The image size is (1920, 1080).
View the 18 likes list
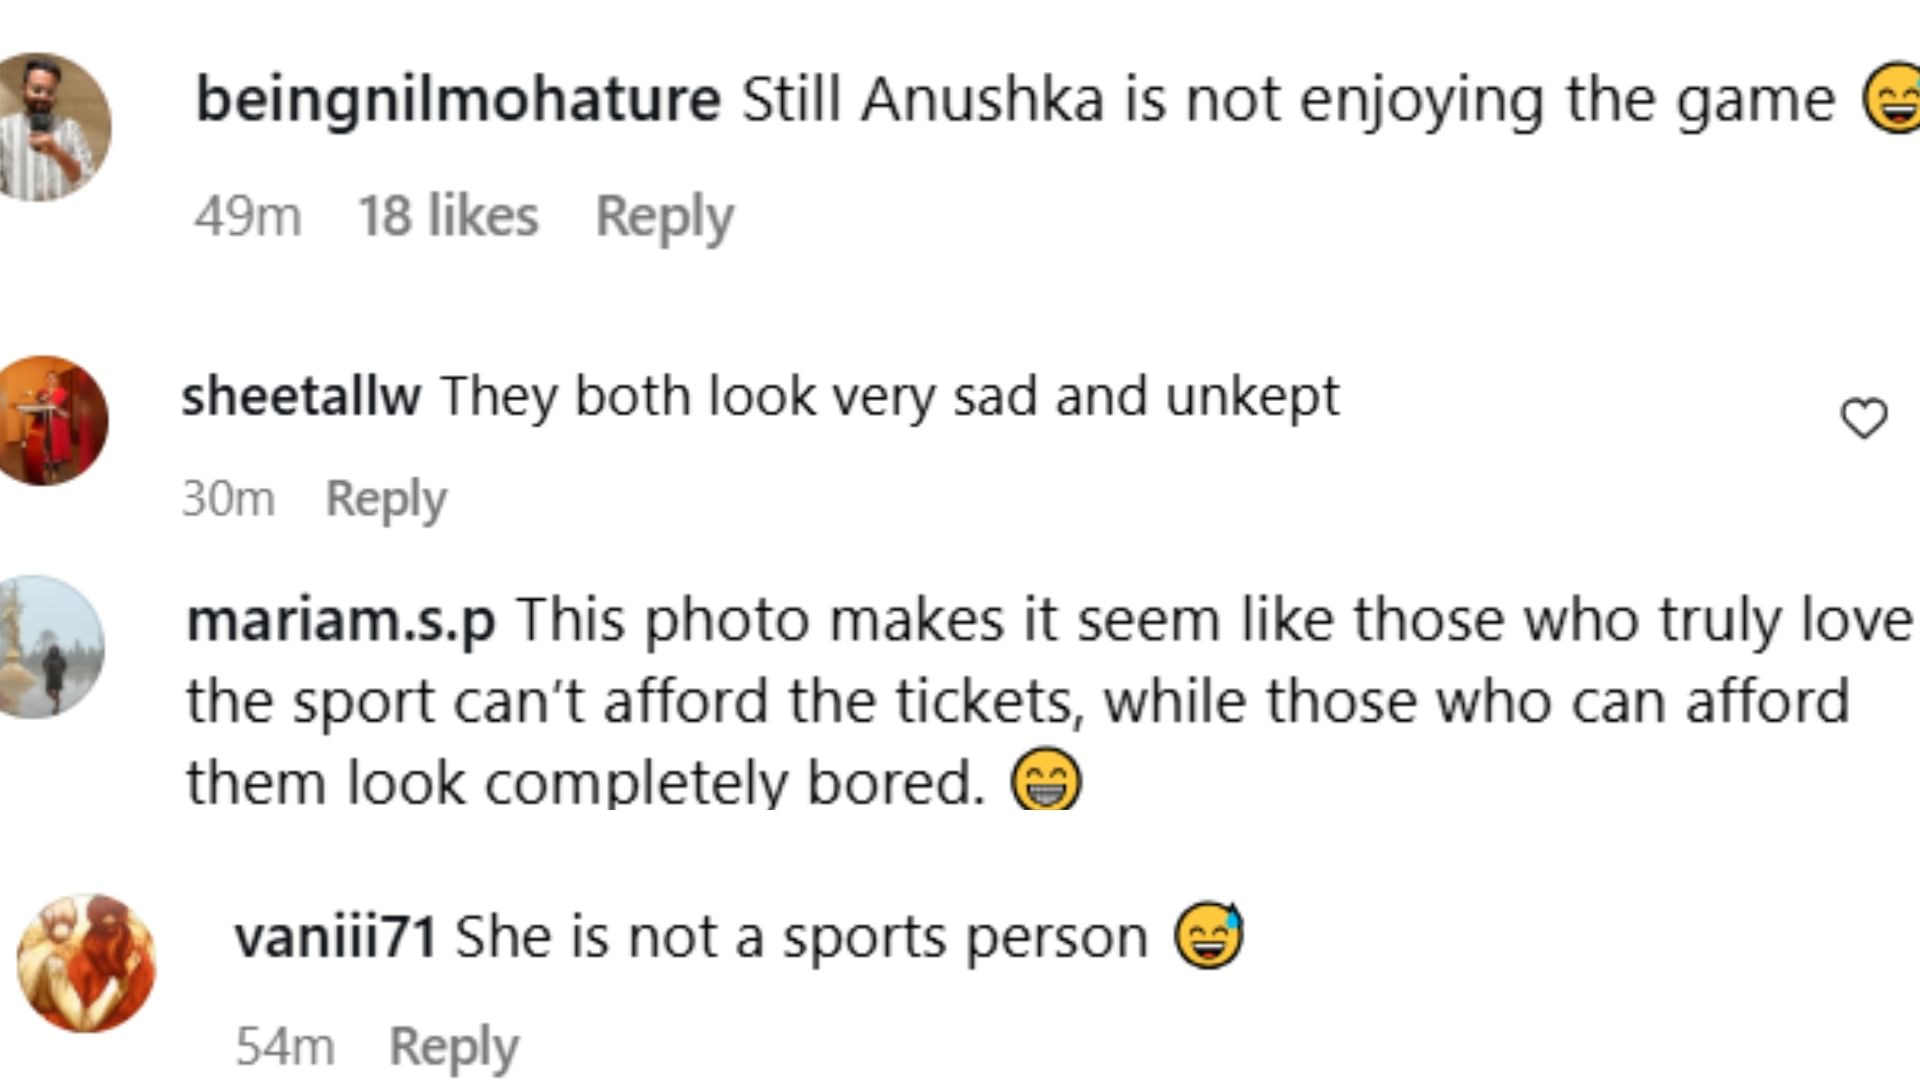tap(448, 216)
